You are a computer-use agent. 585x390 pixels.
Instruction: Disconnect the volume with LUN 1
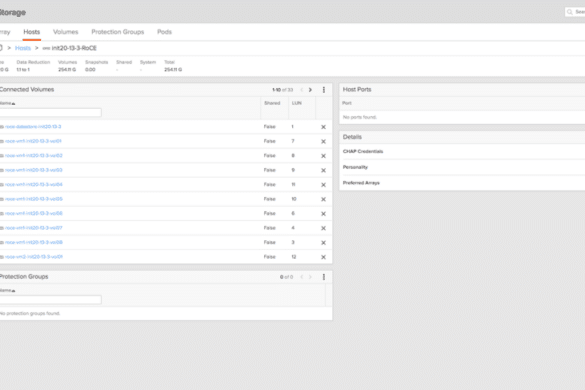[x=323, y=127]
